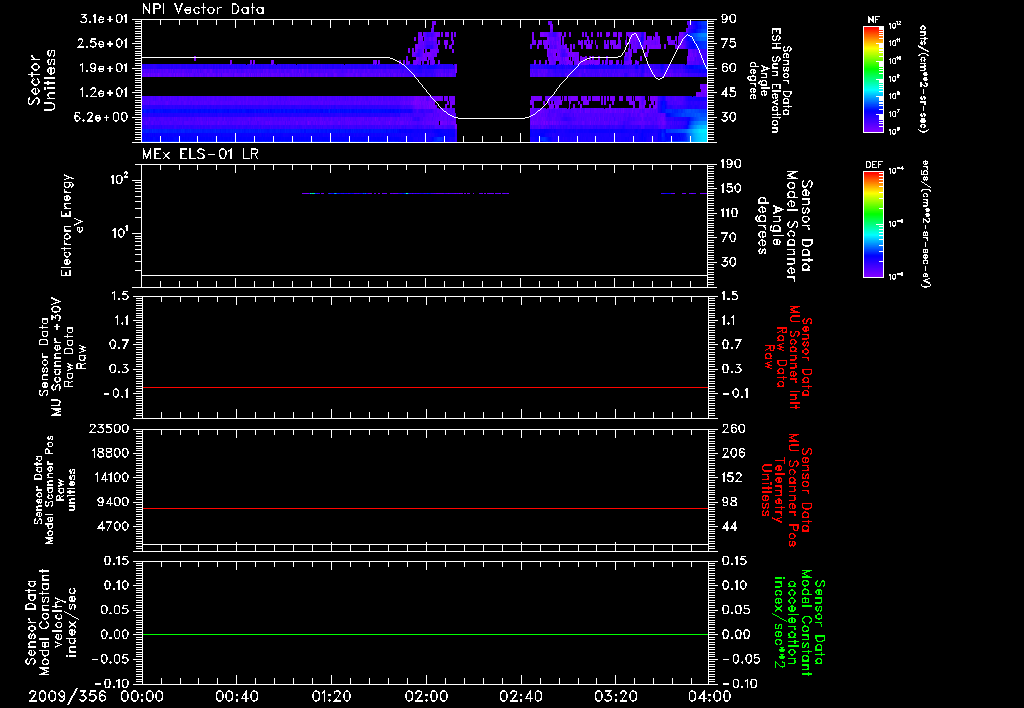
Task: Click the "02:00" time tick label
Action: point(426,696)
